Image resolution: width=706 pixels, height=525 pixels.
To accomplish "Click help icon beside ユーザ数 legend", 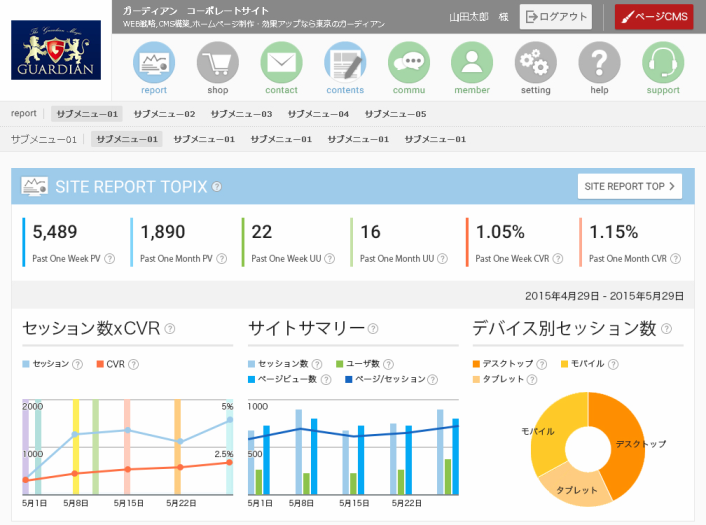I will (x=389, y=364).
